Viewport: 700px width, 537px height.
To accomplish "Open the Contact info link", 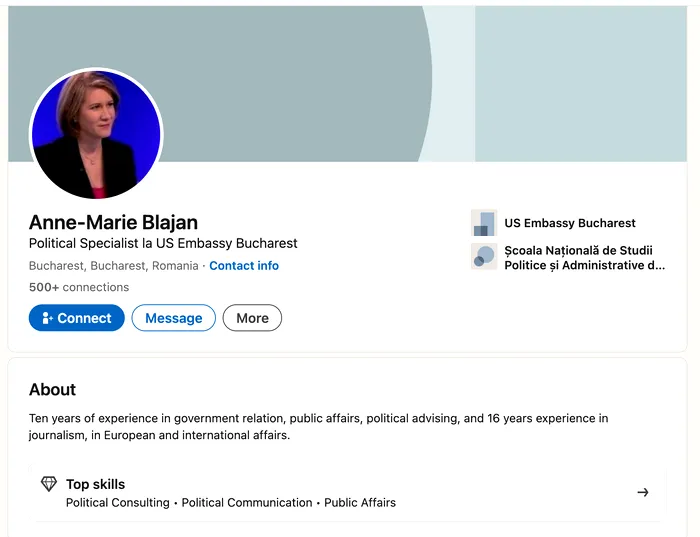I will tap(244, 266).
